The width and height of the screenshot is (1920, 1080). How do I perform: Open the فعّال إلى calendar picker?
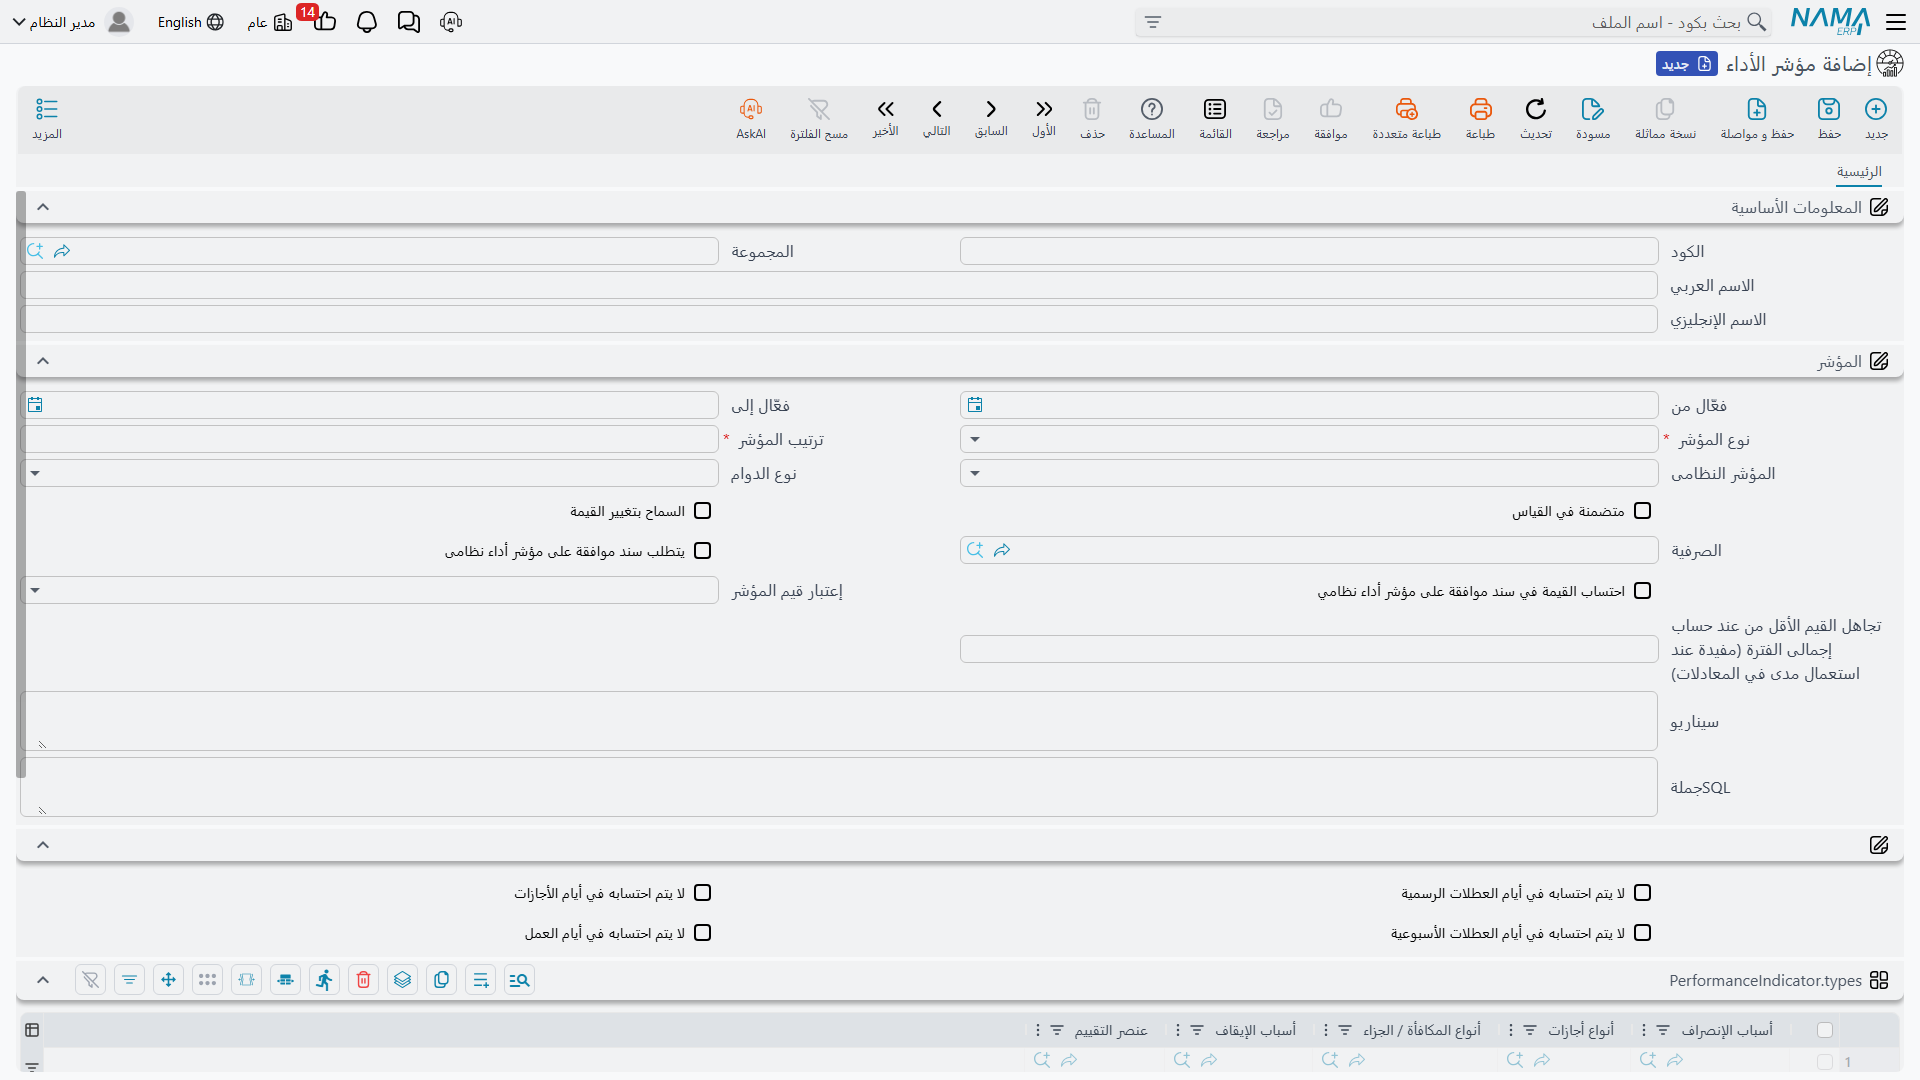[x=35, y=405]
